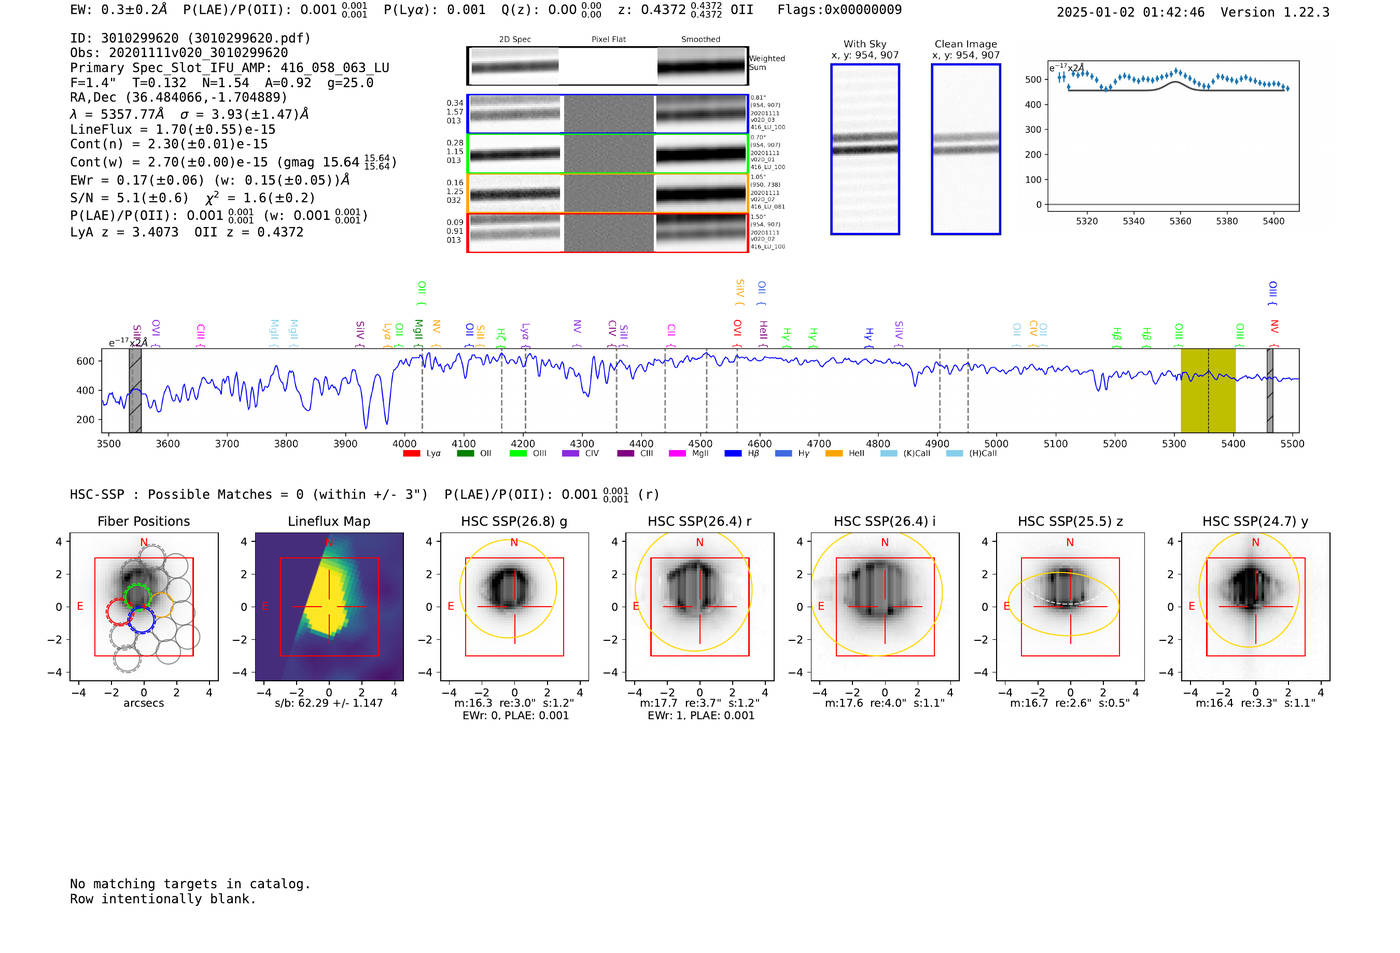The width and height of the screenshot is (1400, 953).
Task: Click the 'Smoothed' column header
Action: point(701,39)
